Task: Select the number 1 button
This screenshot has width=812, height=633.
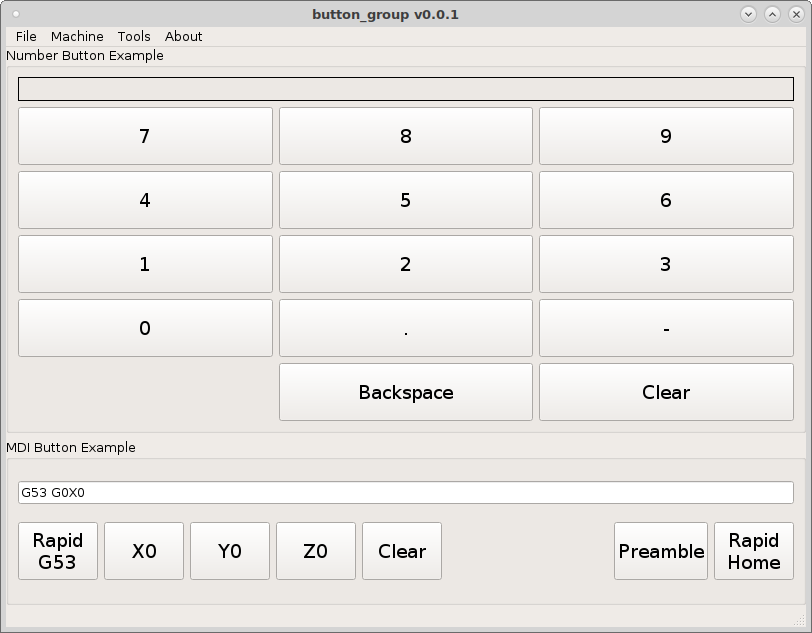Action: (x=145, y=264)
